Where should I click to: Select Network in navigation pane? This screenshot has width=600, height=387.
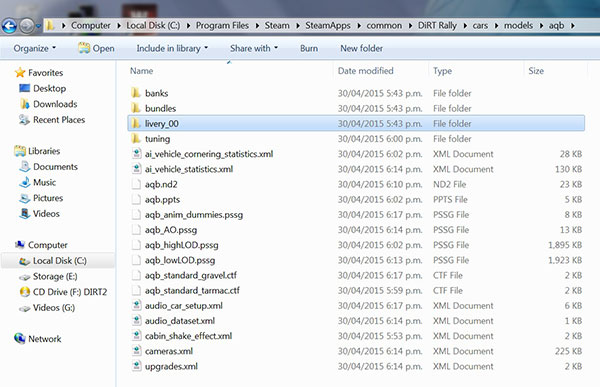point(38,339)
